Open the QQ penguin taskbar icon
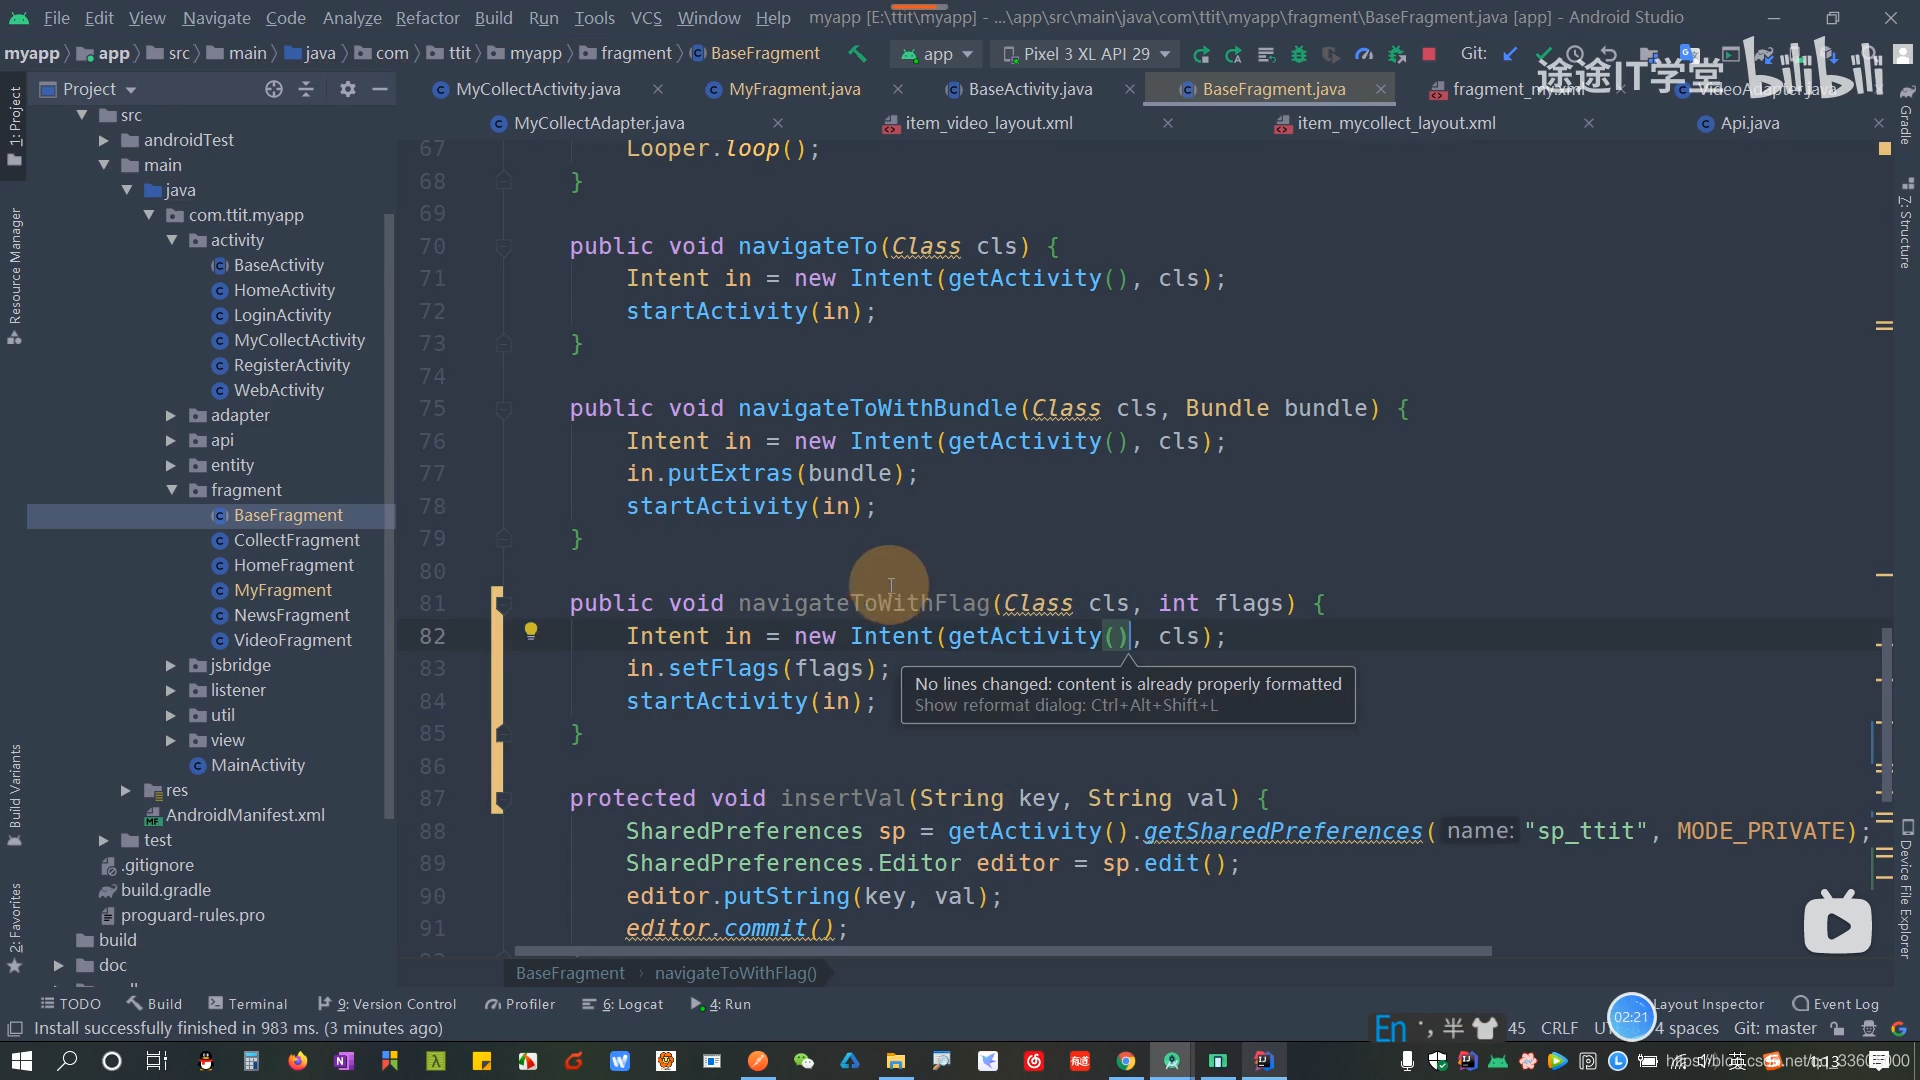This screenshot has width=1920, height=1080. tap(206, 1061)
